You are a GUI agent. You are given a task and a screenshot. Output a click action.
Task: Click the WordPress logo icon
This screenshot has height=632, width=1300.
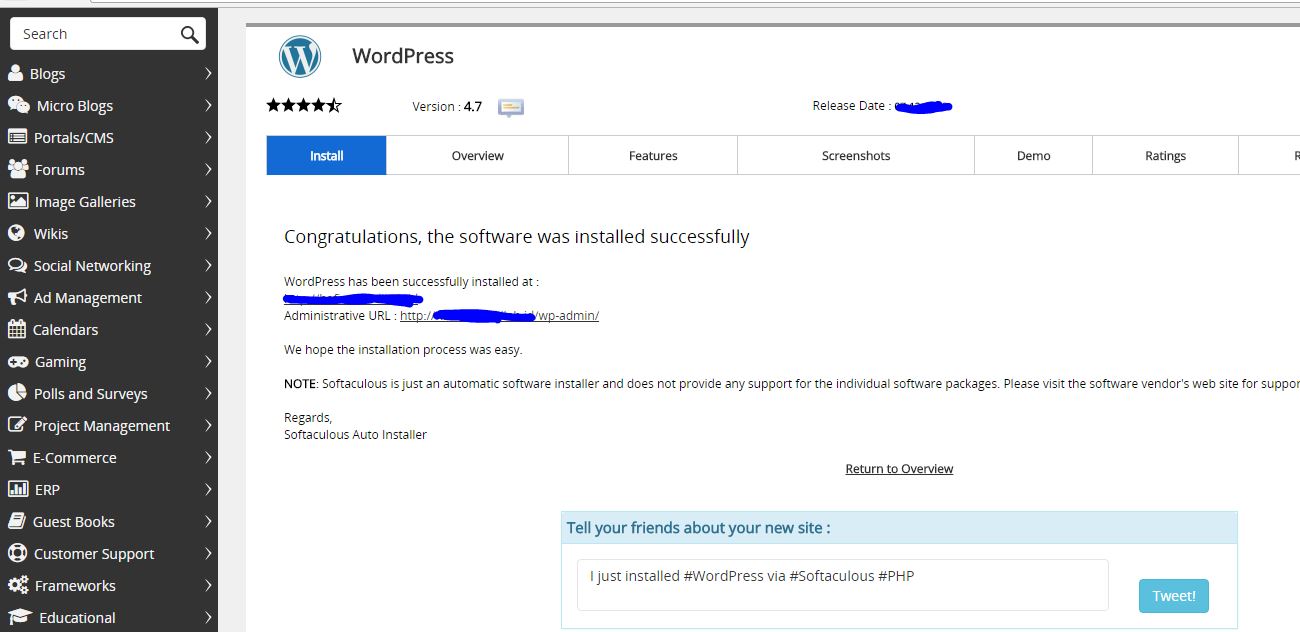[x=300, y=57]
